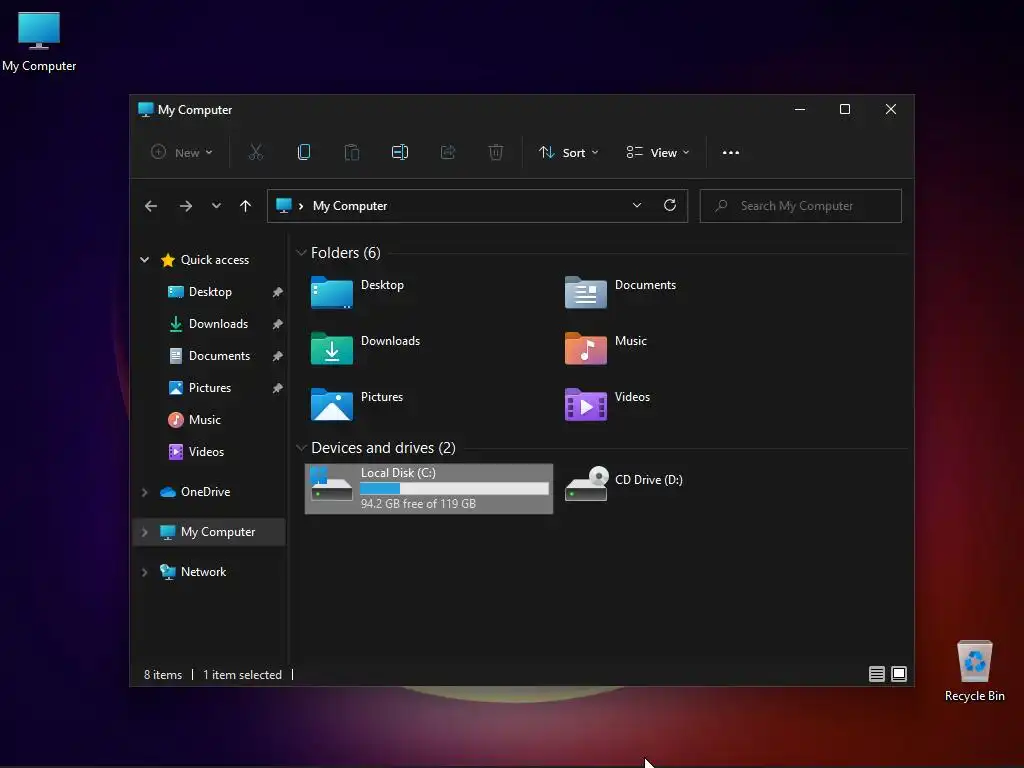The image size is (1024, 768).
Task: Maximize the My Computer window
Action: (x=844, y=109)
